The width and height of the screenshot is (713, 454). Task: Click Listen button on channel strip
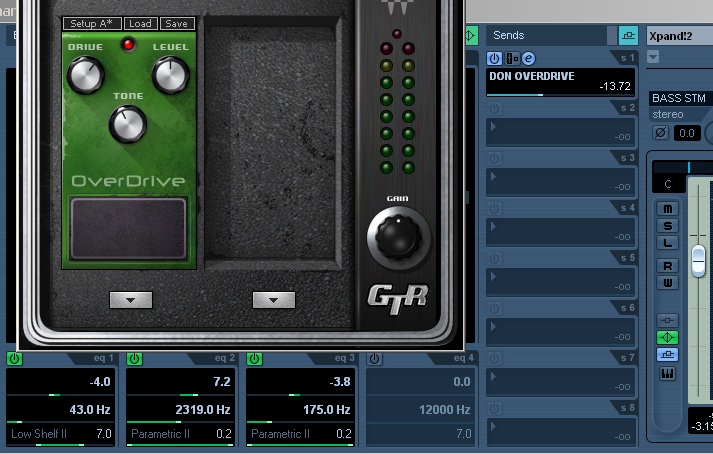pyautogui.click(x=668, y=243)
